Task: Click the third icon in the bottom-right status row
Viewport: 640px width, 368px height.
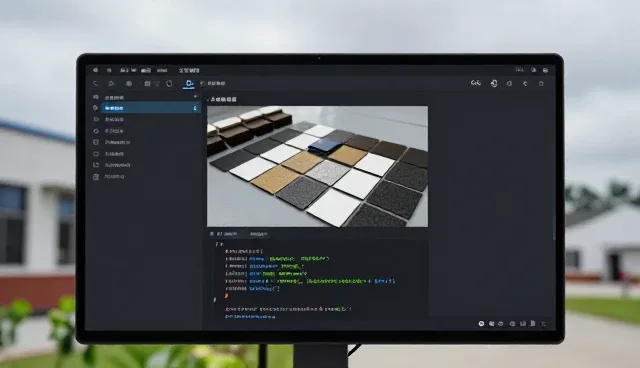Action: point(501,324)
